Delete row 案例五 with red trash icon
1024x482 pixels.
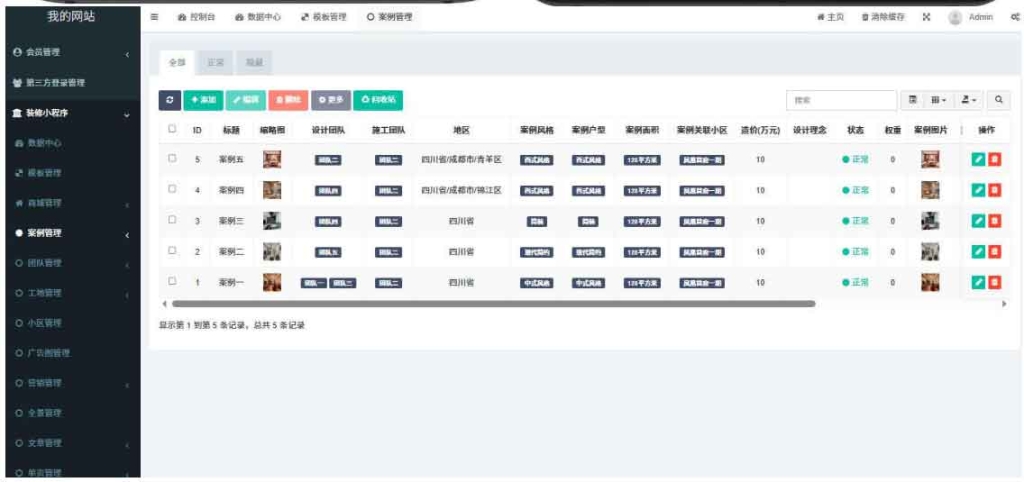(x=994, y=159)
